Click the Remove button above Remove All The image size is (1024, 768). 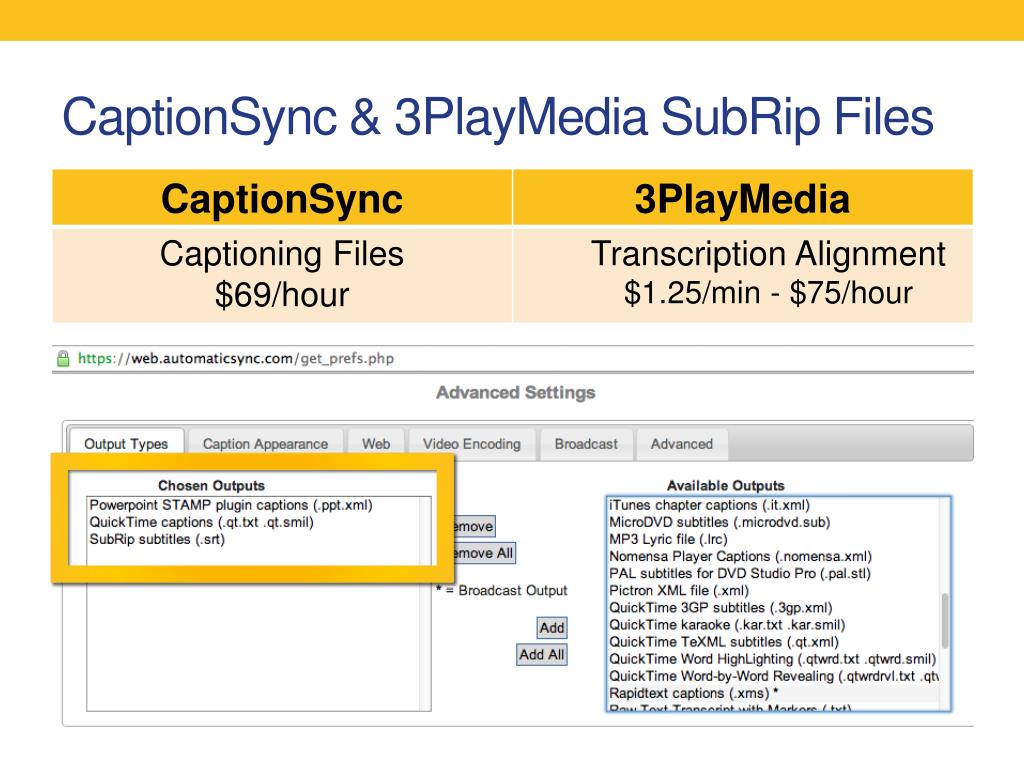pos(475,526)
